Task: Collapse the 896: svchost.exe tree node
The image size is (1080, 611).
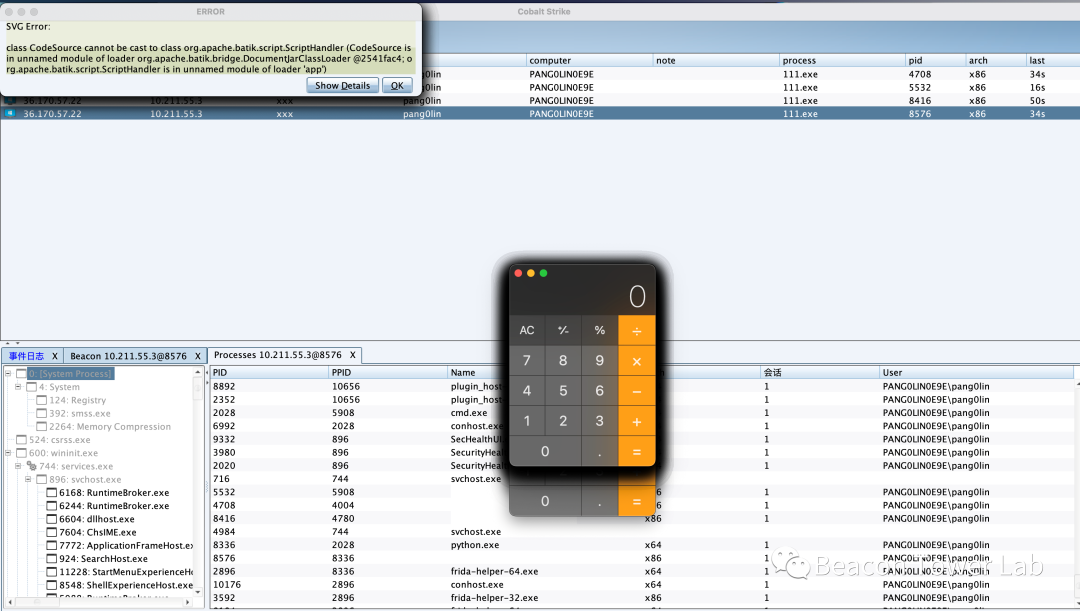Action: tap(30, 480)
